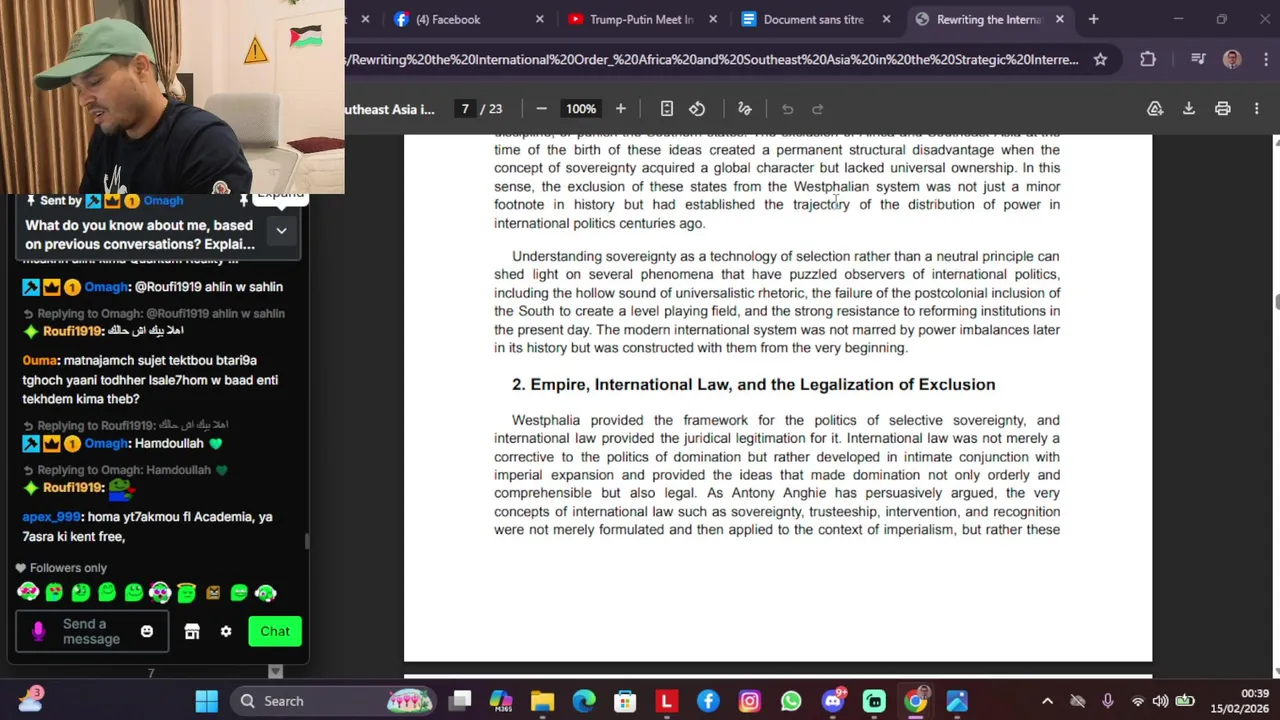This screenshot has height=720, width=1280.
Task: Click the PDF vertical scrollbar thumb
Action: click(1276, 302)
